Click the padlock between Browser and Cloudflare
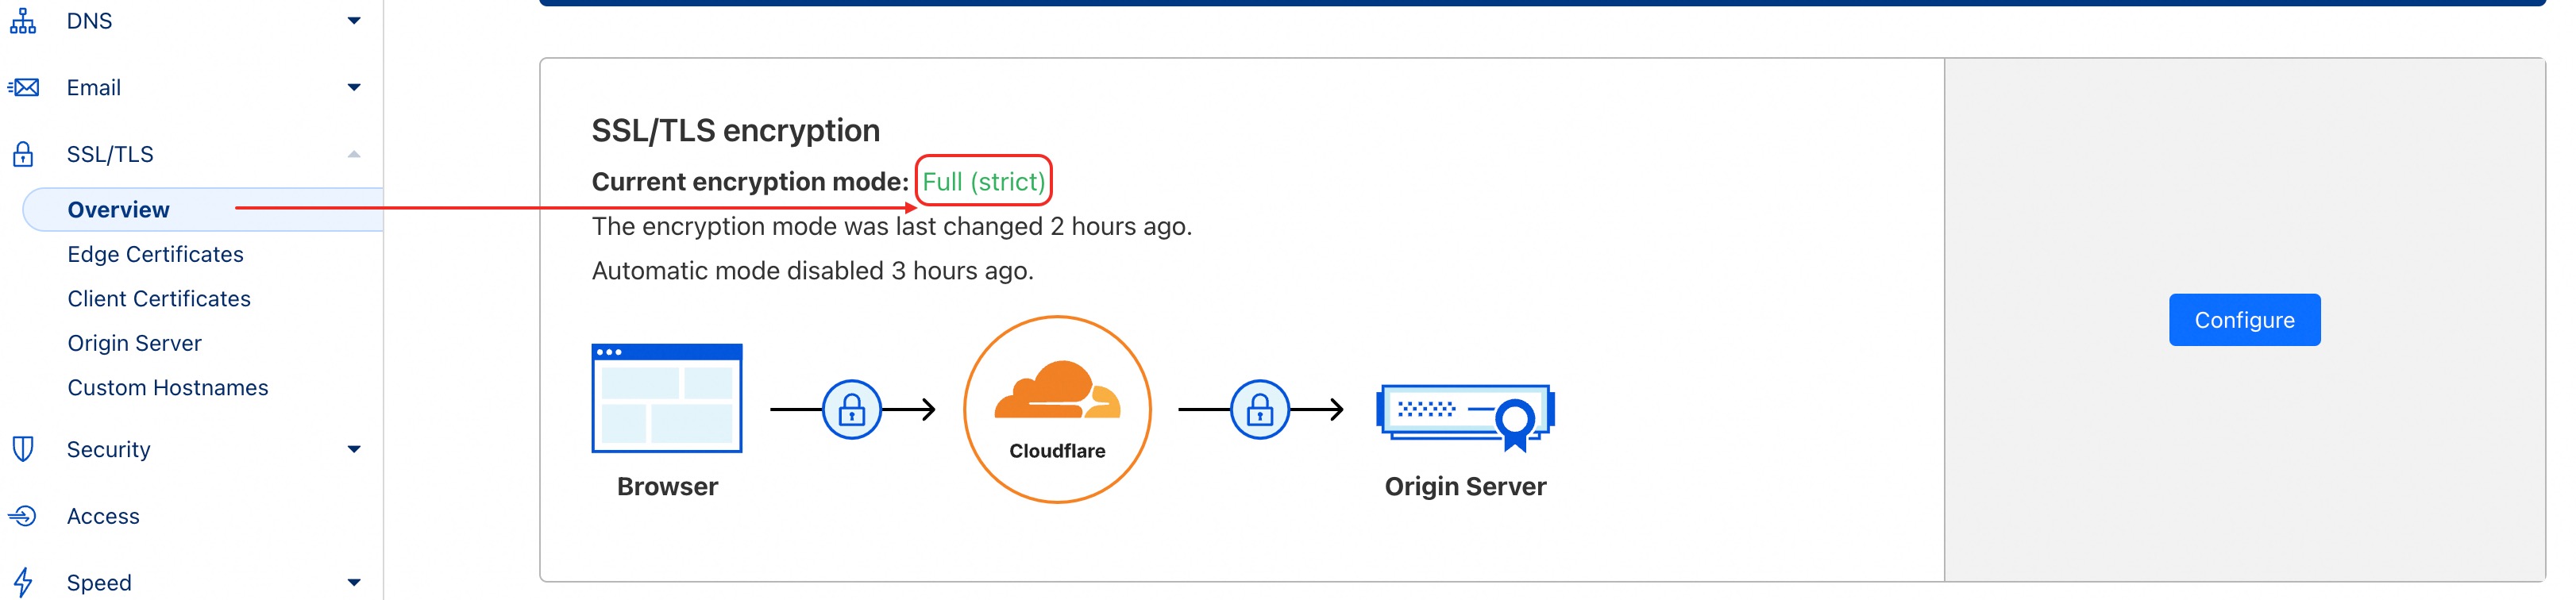This screenshot has height=600, width=2576. click(852, 409)
